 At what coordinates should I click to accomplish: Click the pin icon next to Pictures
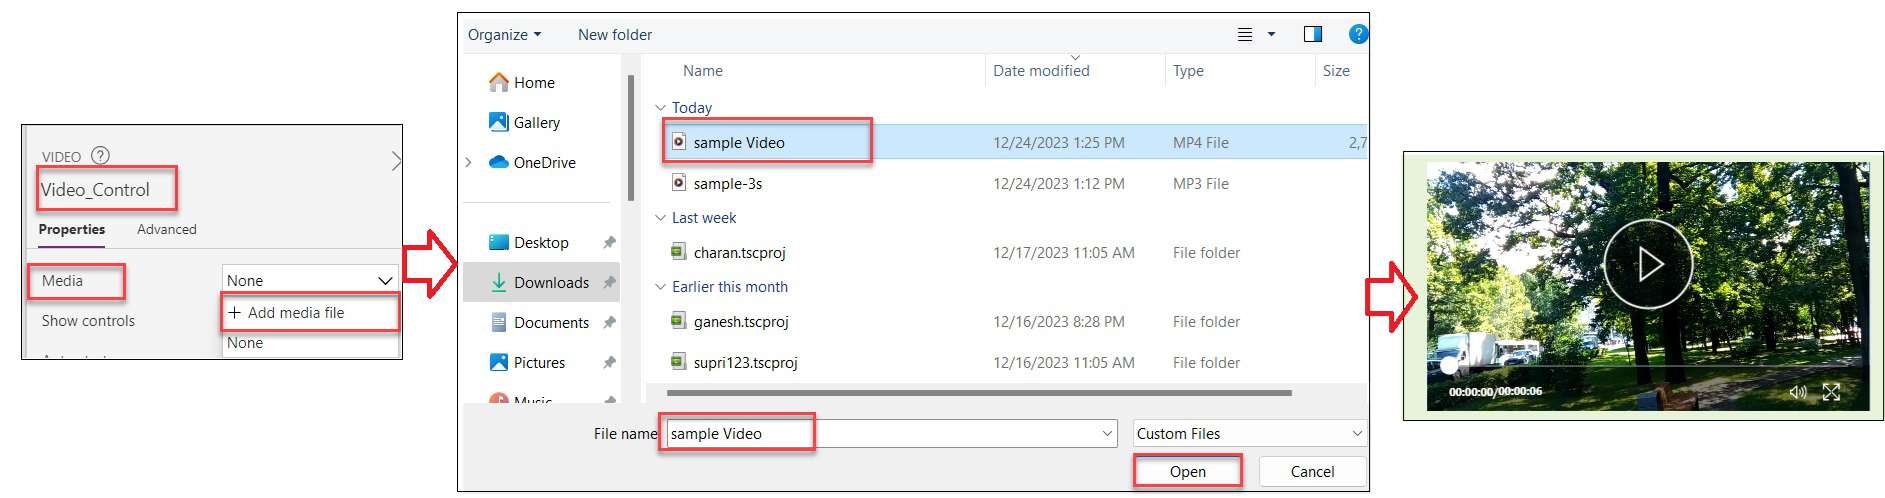(x=609, y=362)
